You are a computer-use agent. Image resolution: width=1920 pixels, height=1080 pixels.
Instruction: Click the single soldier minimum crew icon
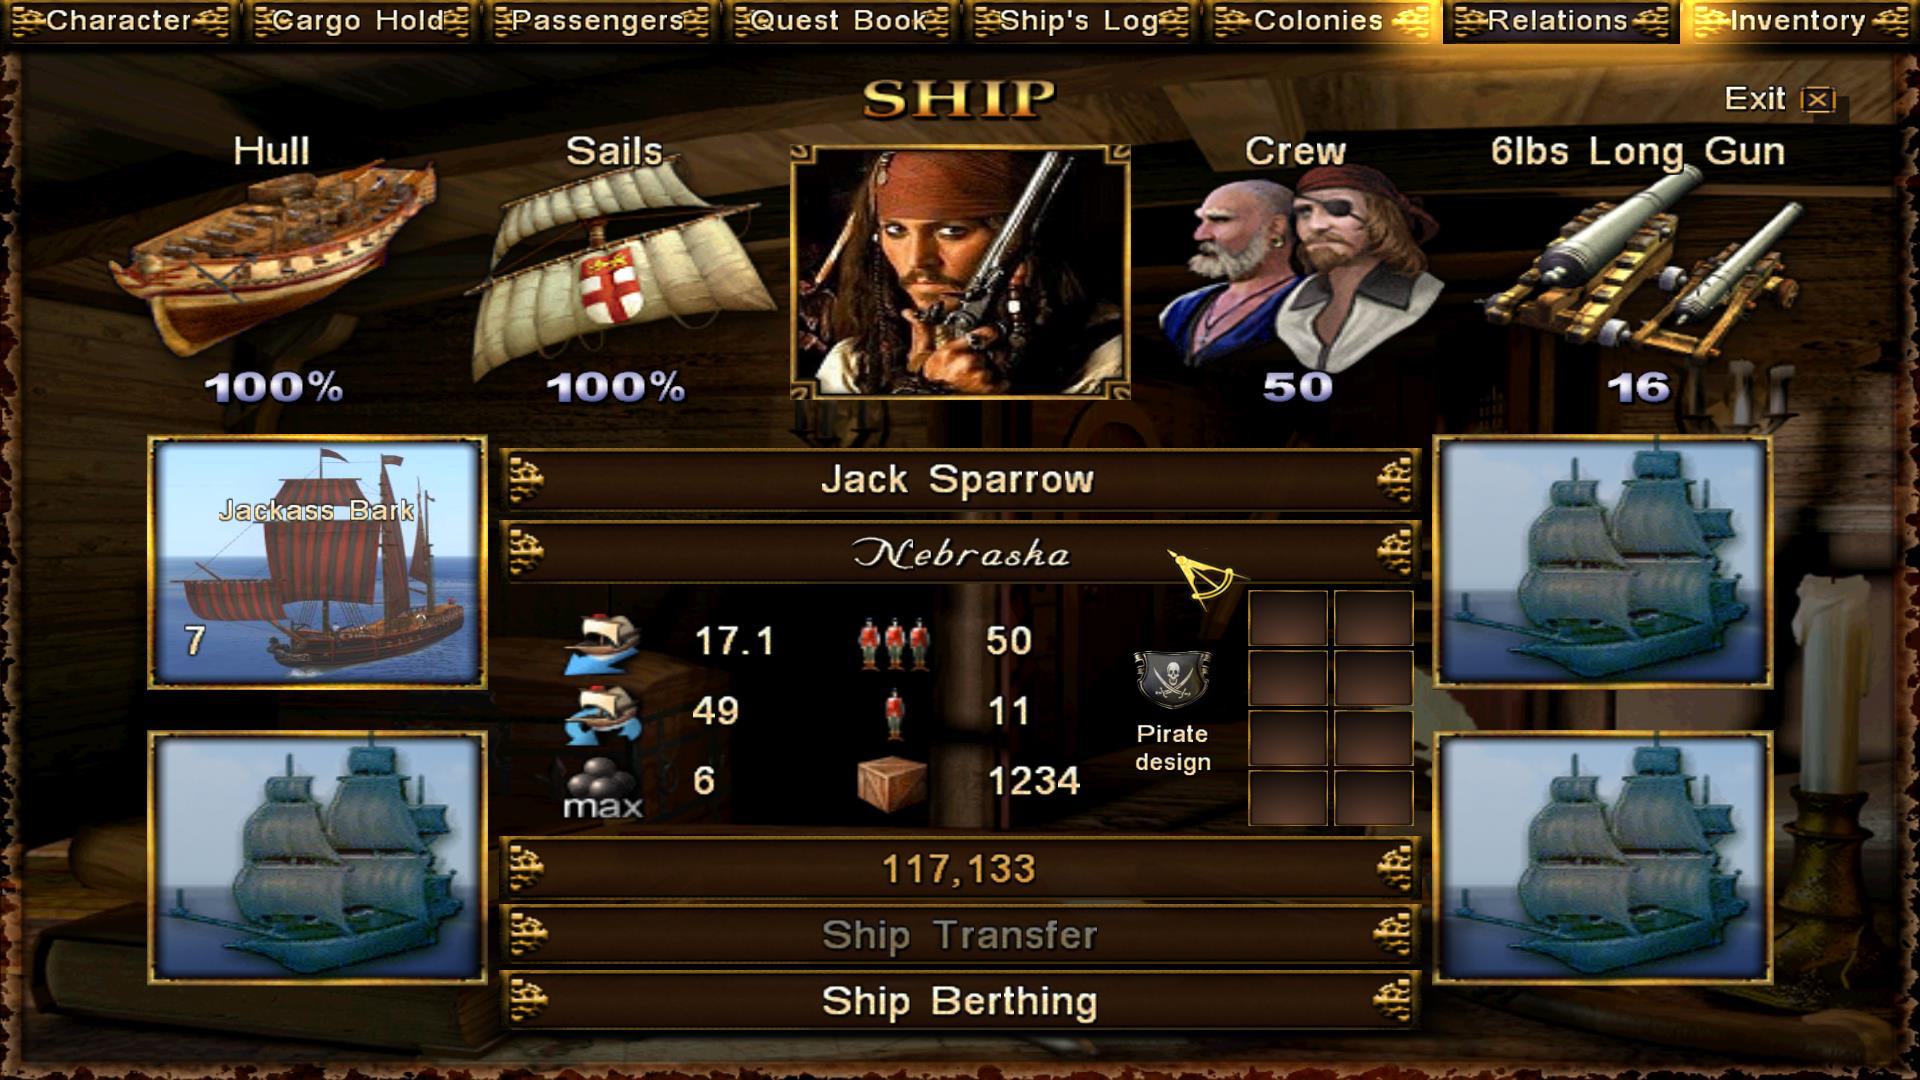[x=894, y=713]
